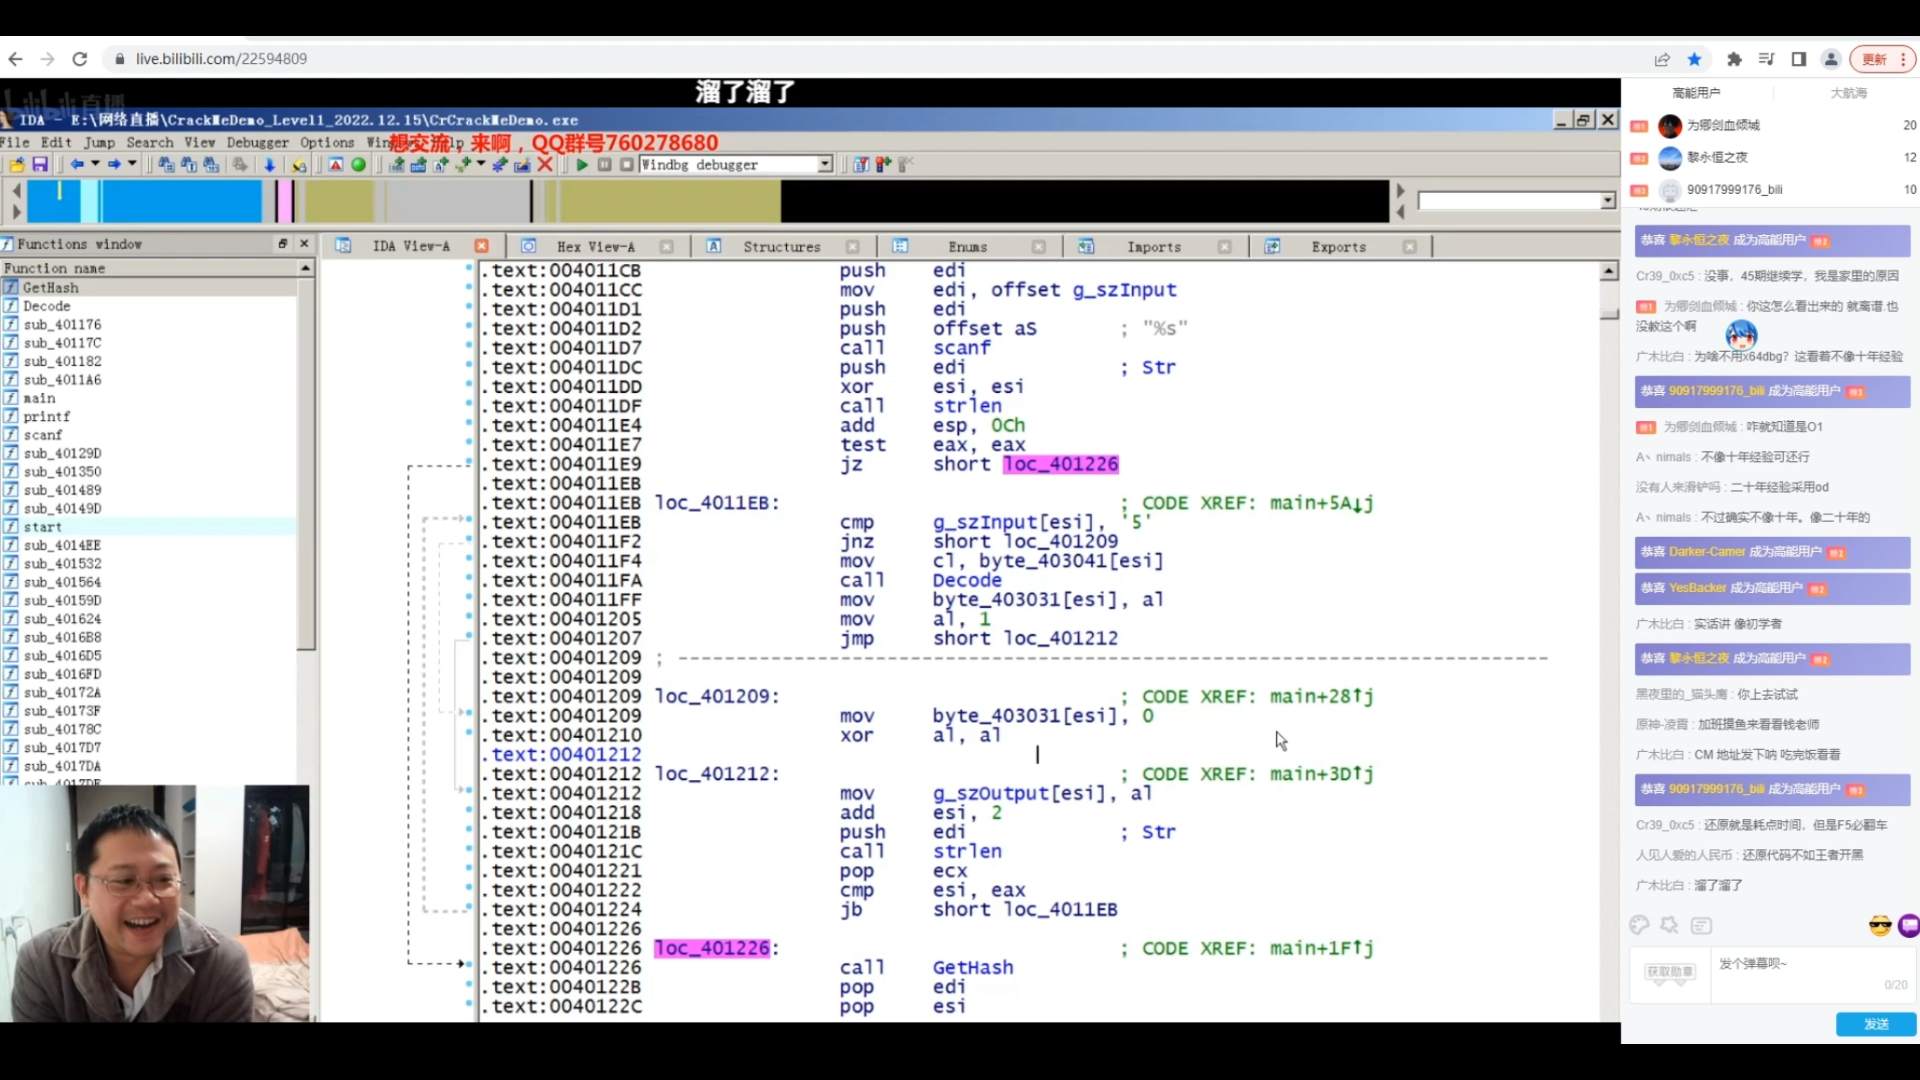Select scanf in the functions list
This screenshot has width=1920, height=1080.
pyautogui.click(x=150, y=435)
